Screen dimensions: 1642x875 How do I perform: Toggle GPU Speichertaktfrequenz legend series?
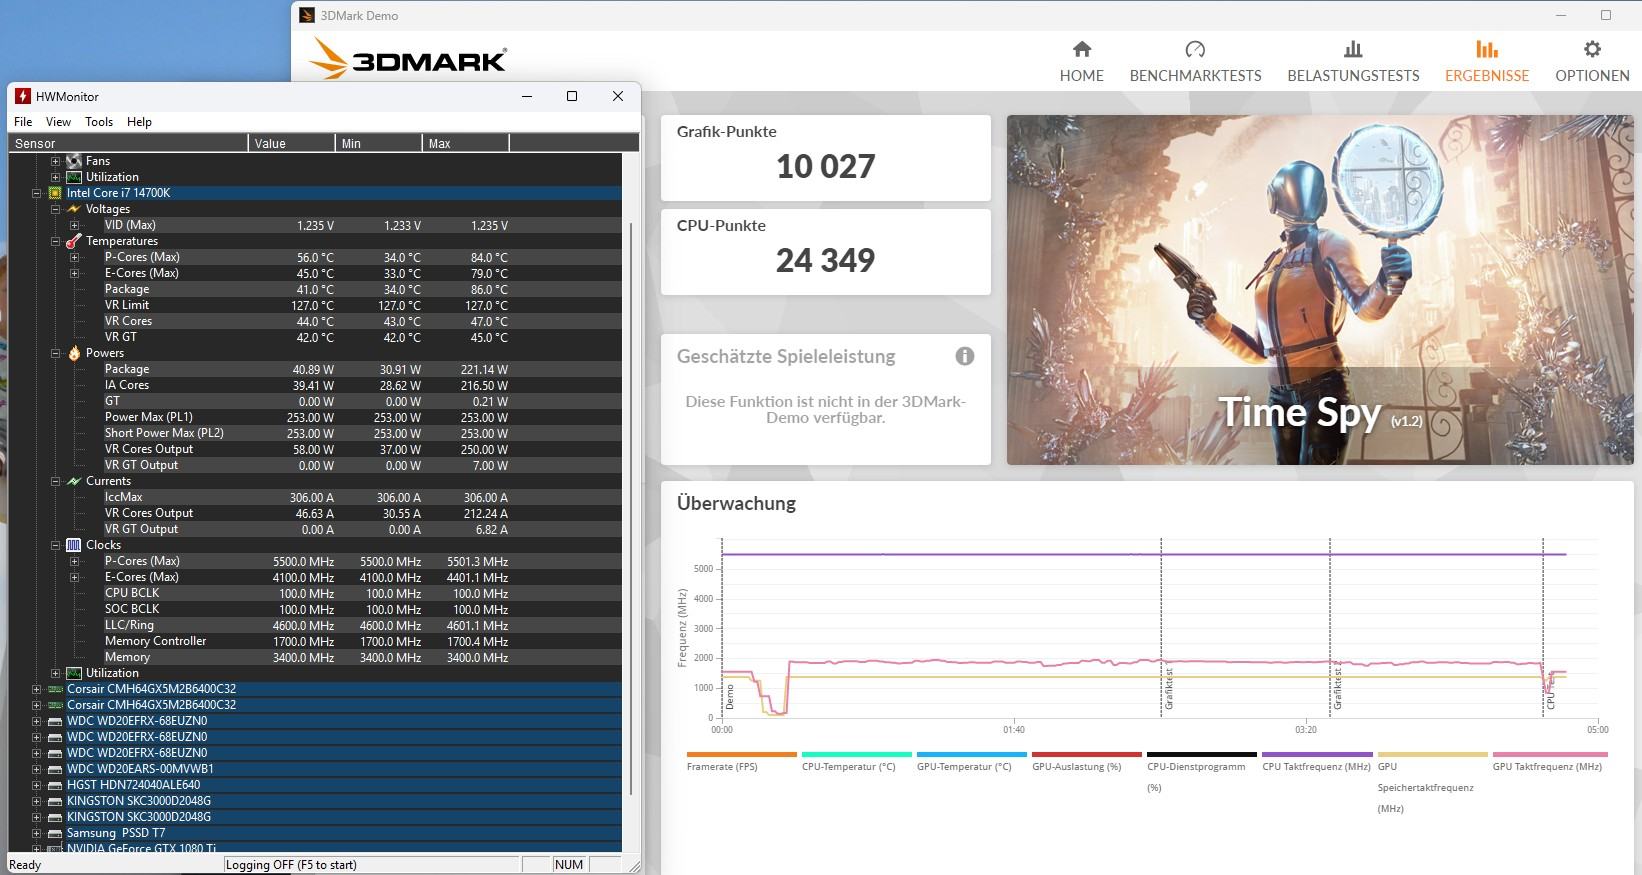(1432, 782)
